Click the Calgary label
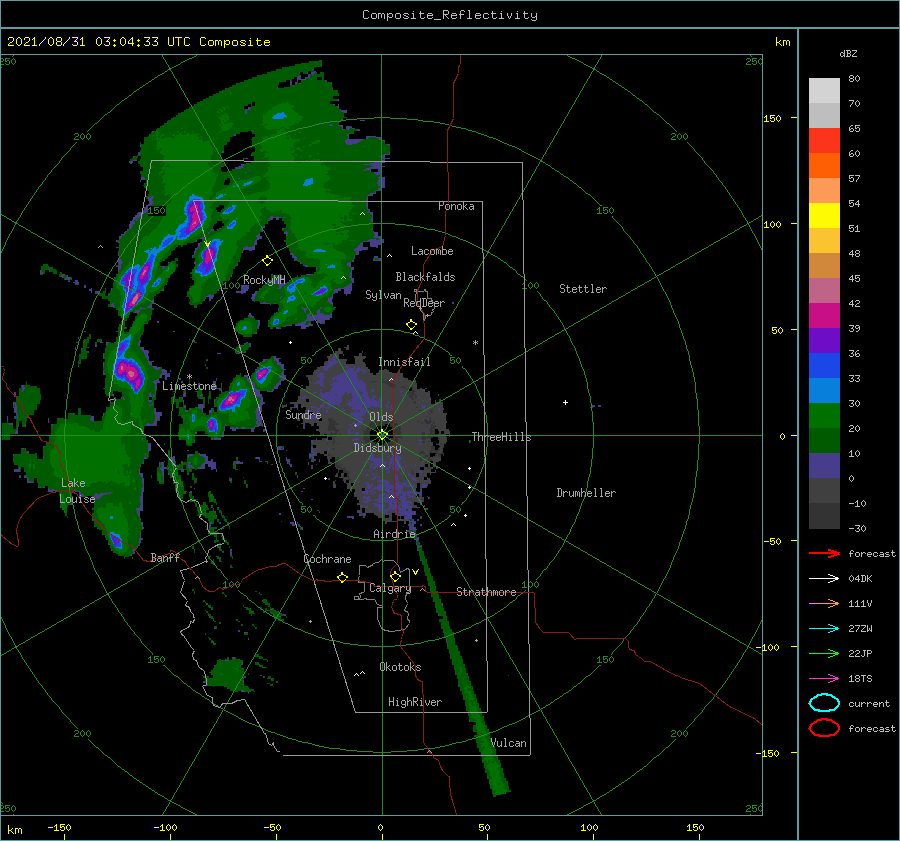 pos(390,588)
